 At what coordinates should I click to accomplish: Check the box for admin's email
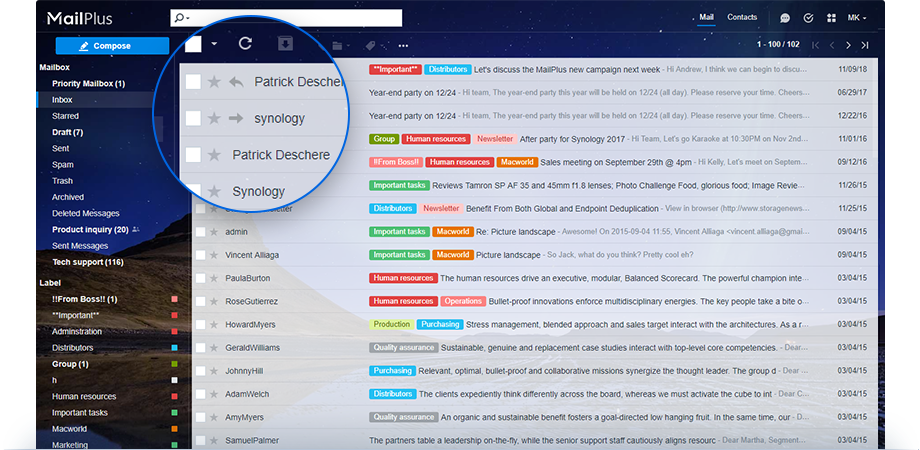pos(201,232)
